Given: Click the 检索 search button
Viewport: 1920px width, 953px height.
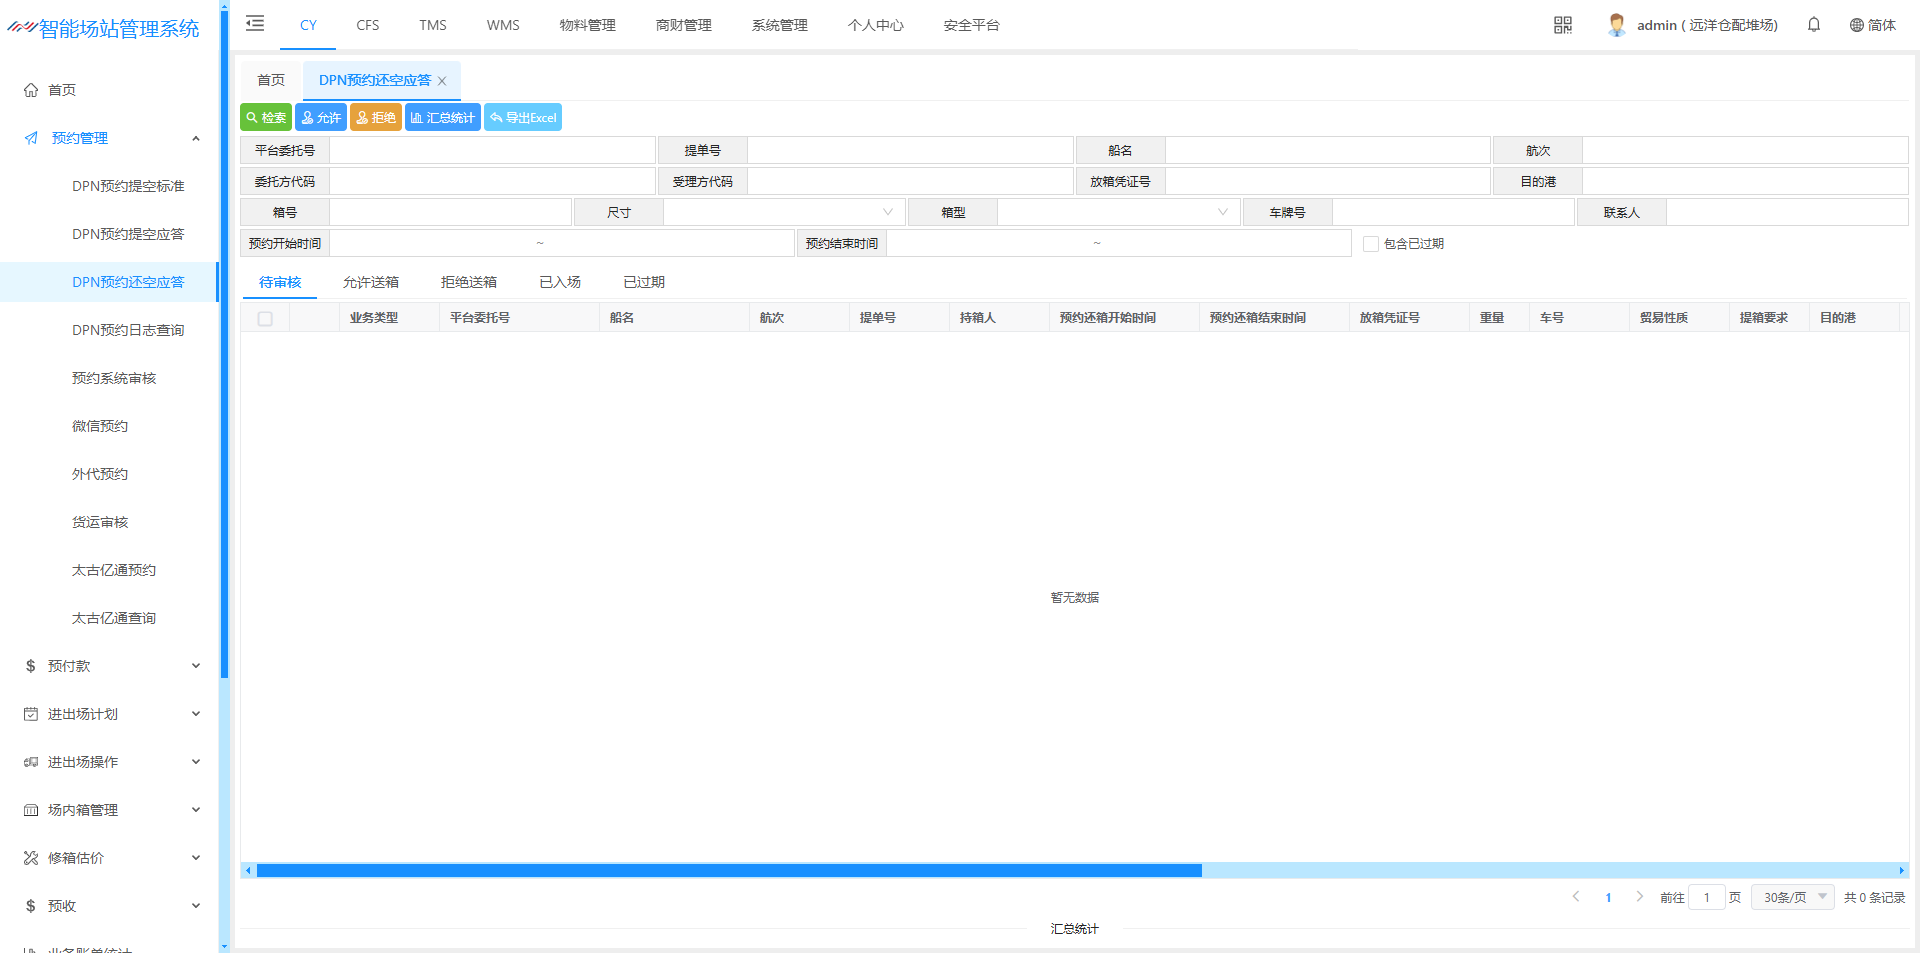Looking at the screenshot, I should (266, 118).
